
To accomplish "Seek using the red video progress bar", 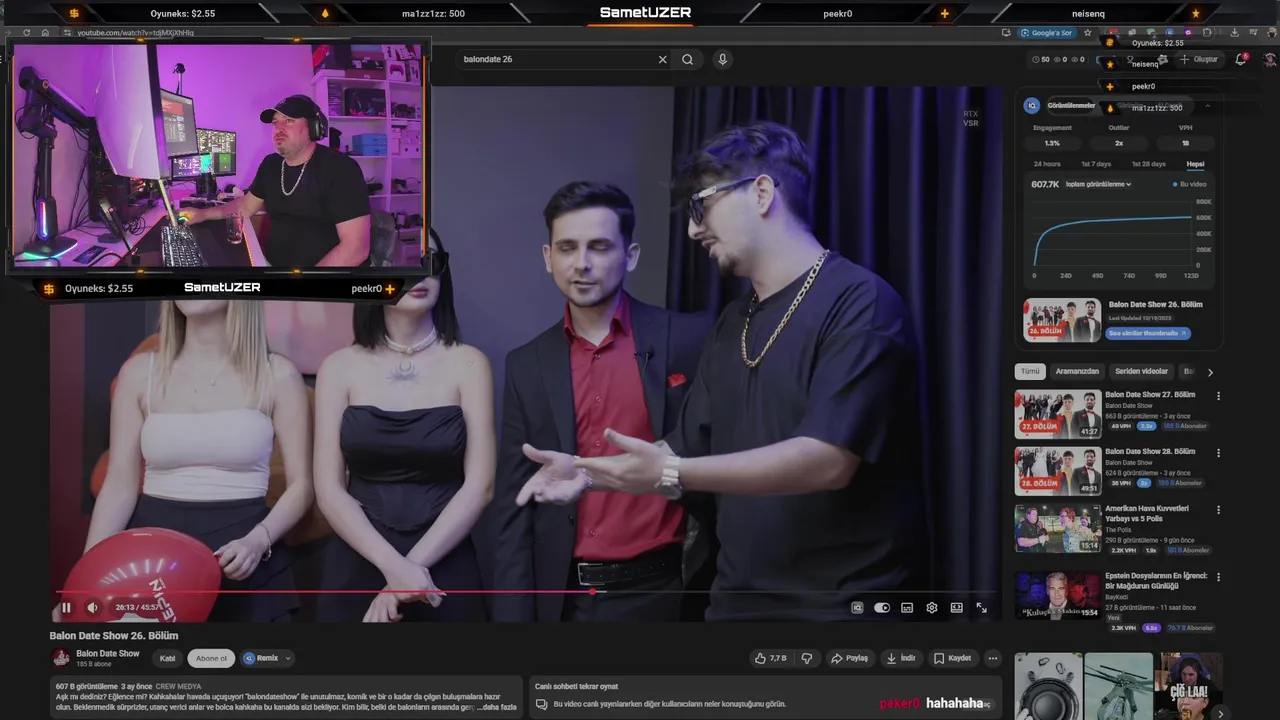I will pyautogui.click(x=527, y=591).
